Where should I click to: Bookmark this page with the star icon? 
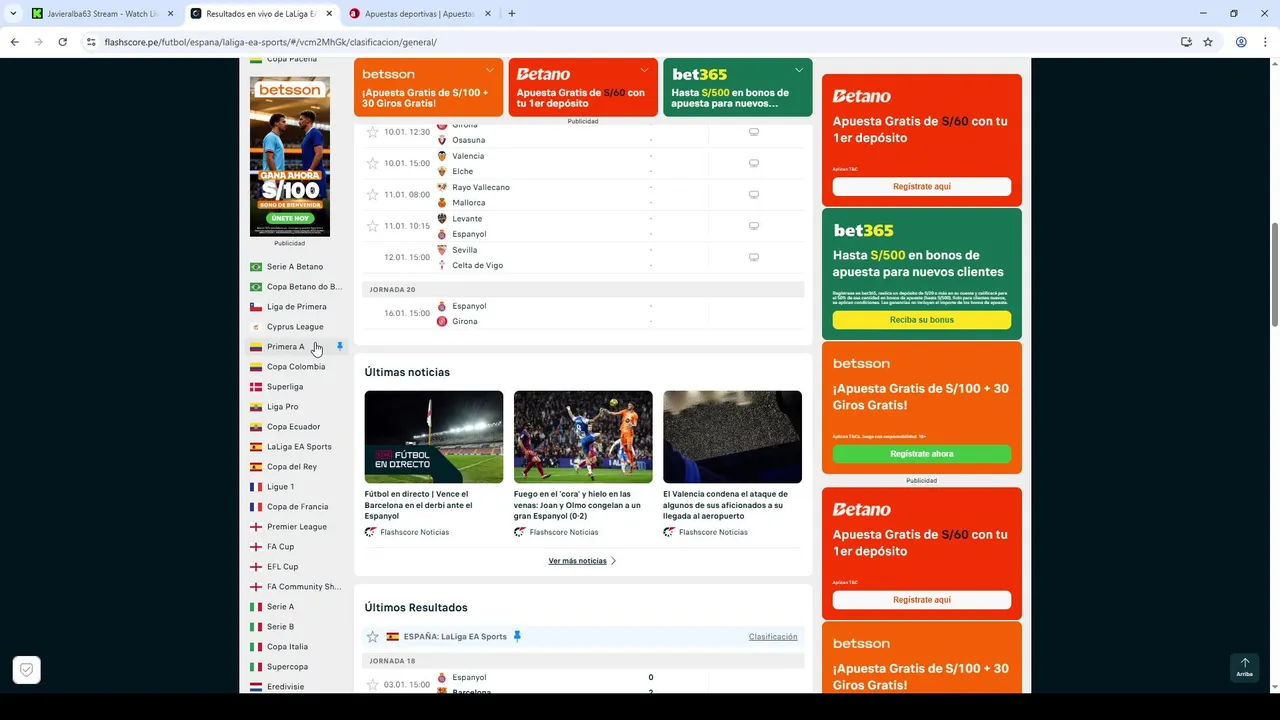(1208, 42)
